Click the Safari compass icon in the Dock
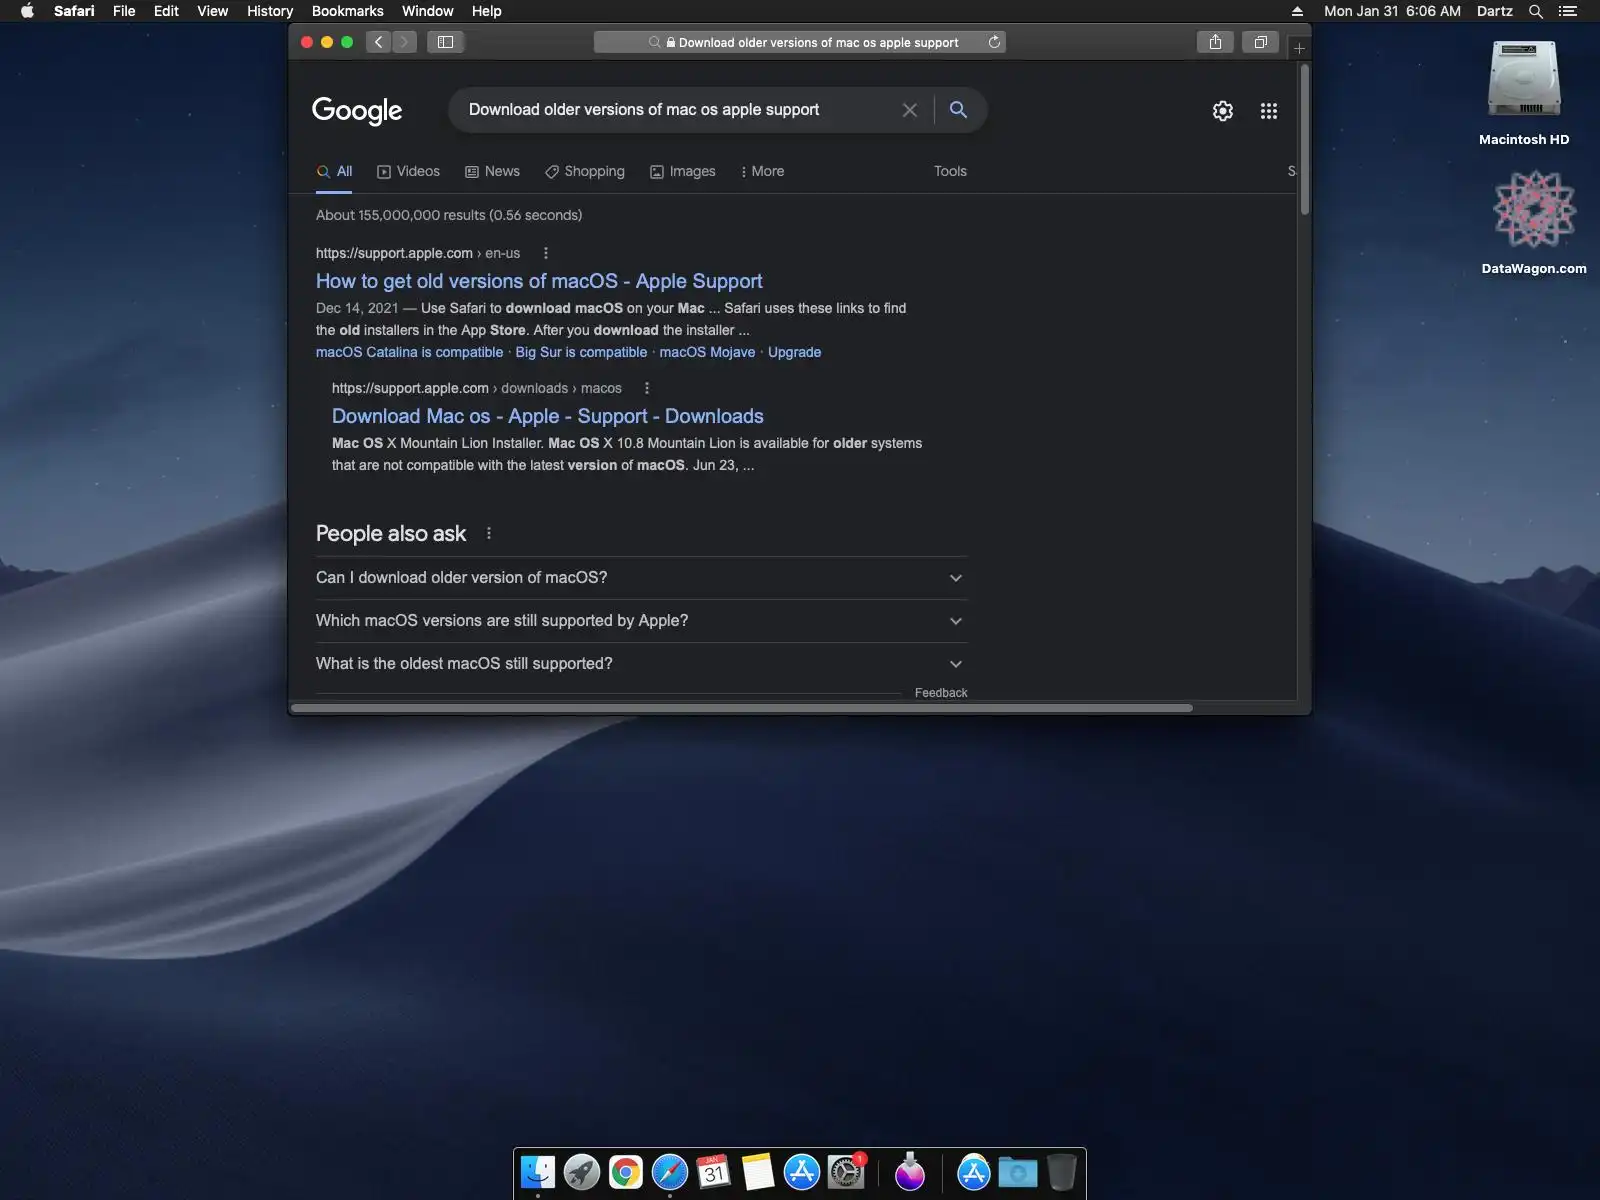Screen dimensions: 1600x1200 click(670, 1171)
